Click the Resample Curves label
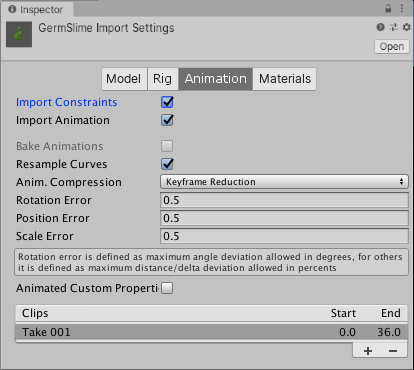Viewport: 414px width, 370px height. (62, 164)
